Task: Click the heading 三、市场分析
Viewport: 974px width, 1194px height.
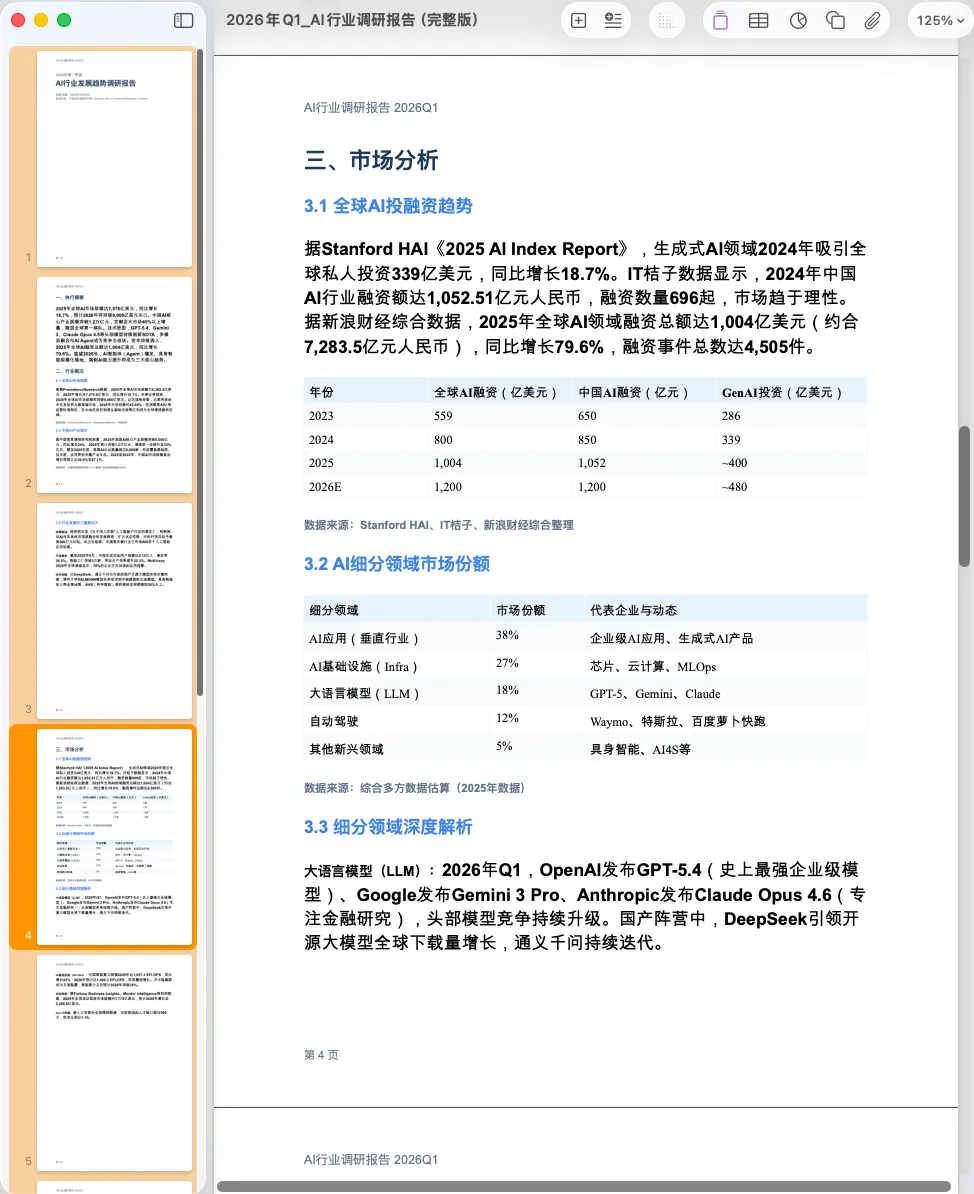Action: pos(371,160)
